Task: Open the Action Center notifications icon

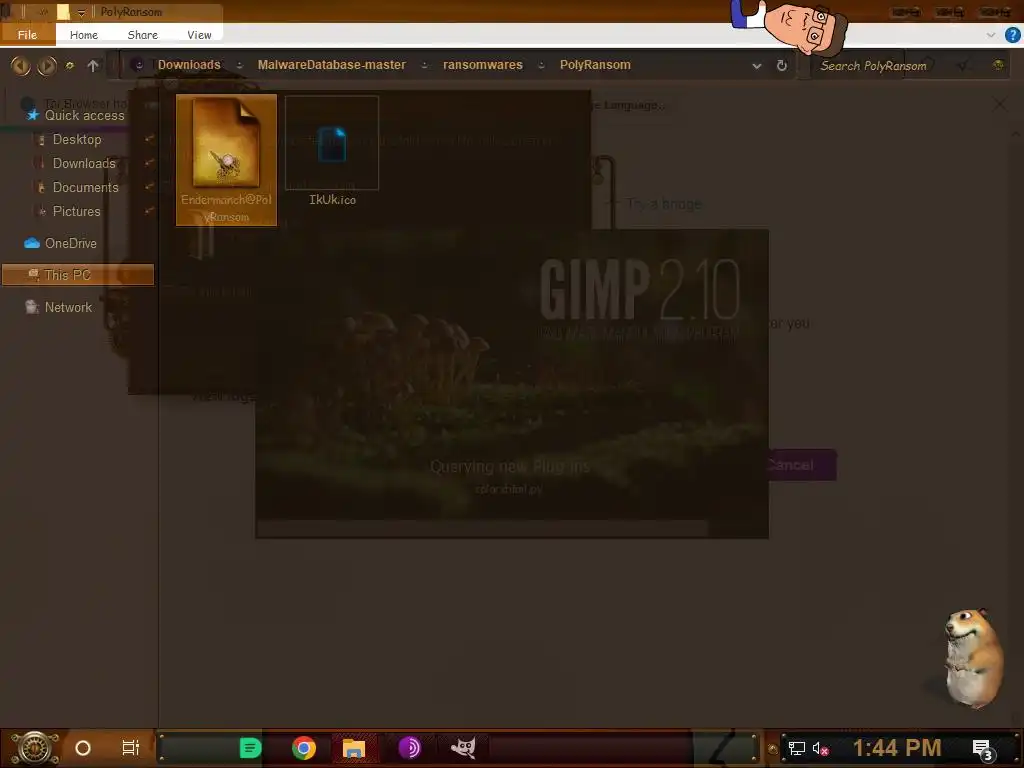Action: pos(983,750)
